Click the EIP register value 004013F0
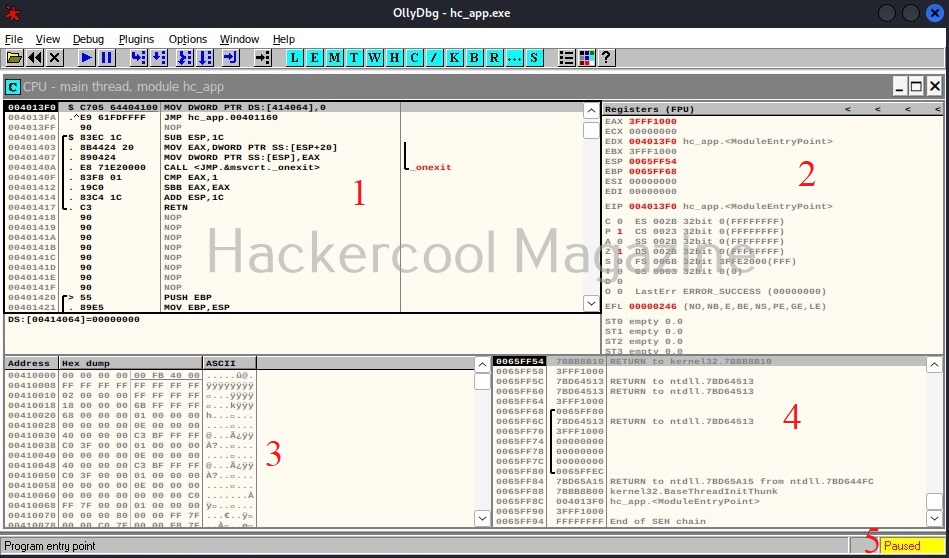Image resolution: width=949 pixels, height=558 pixels. point(652,206)
